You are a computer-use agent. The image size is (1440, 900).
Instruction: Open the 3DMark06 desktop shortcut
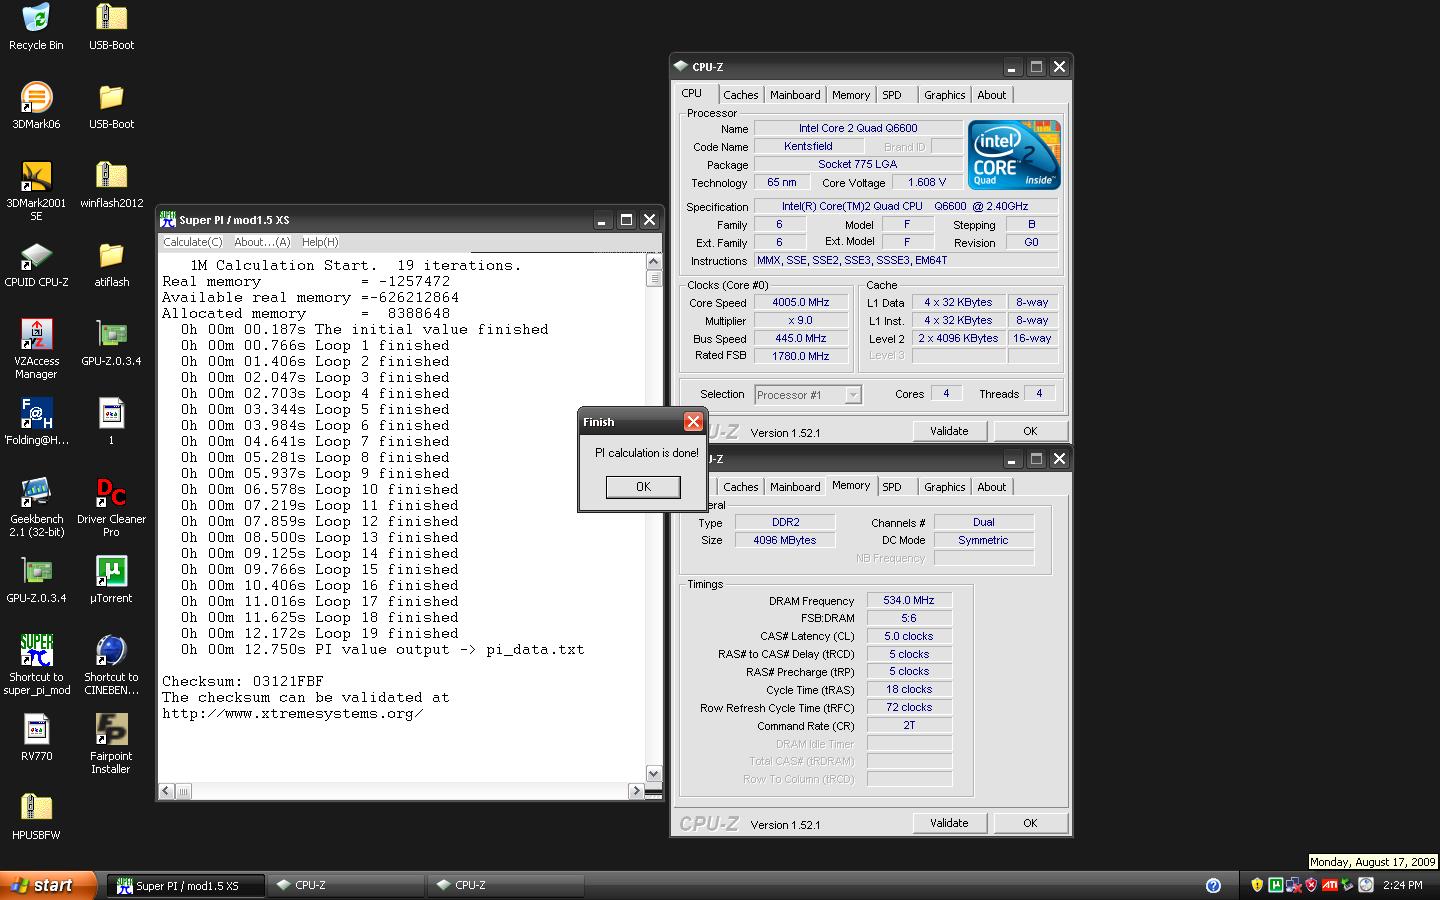click(36, 105)
